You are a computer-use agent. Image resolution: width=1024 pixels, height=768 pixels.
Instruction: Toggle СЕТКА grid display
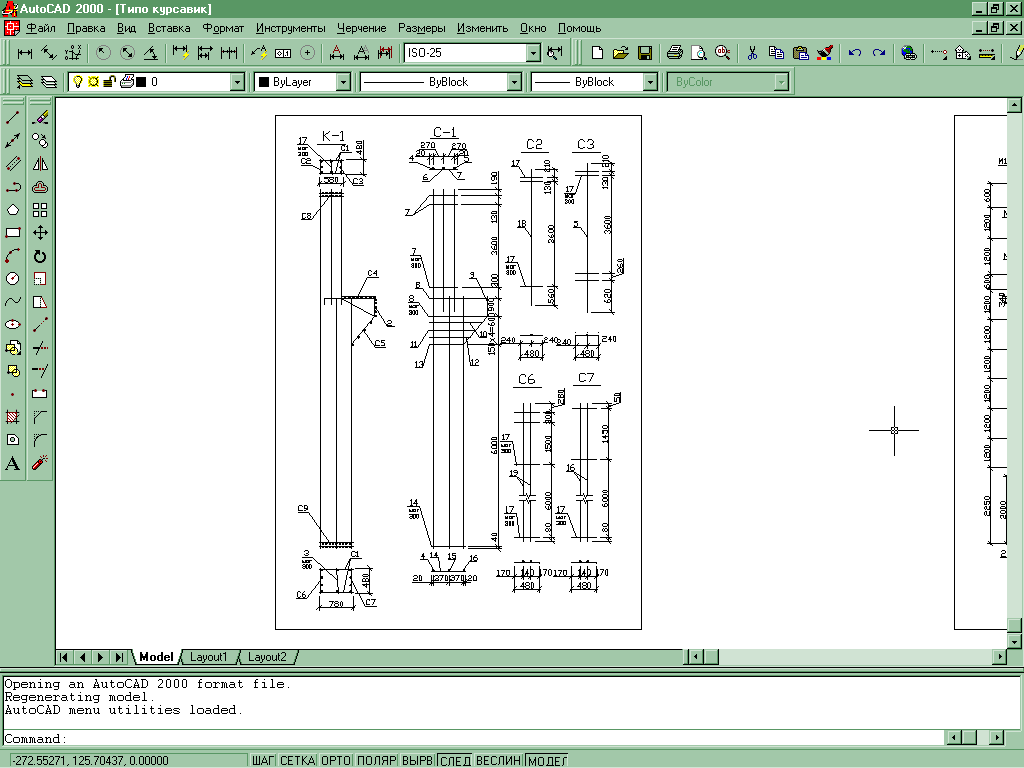coord(297,761)
